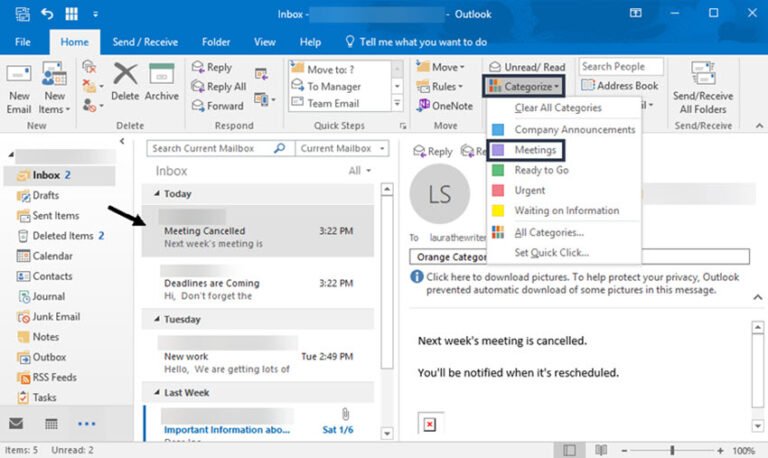Open the Journal folder
This screenshot has height=458, width=768.
pos(41,296)
